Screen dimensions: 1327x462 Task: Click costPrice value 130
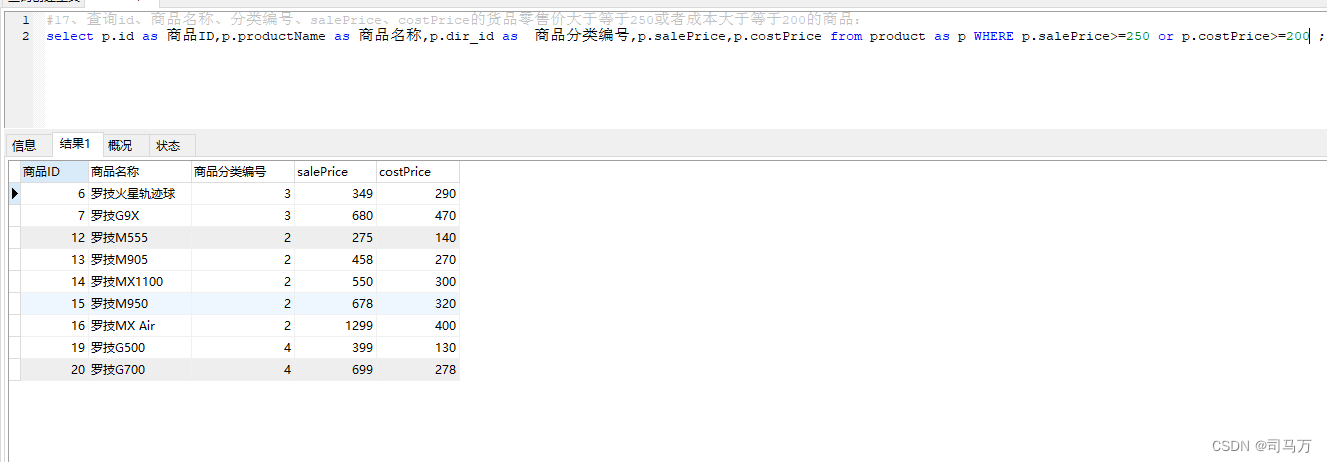[x=418, y=348]
